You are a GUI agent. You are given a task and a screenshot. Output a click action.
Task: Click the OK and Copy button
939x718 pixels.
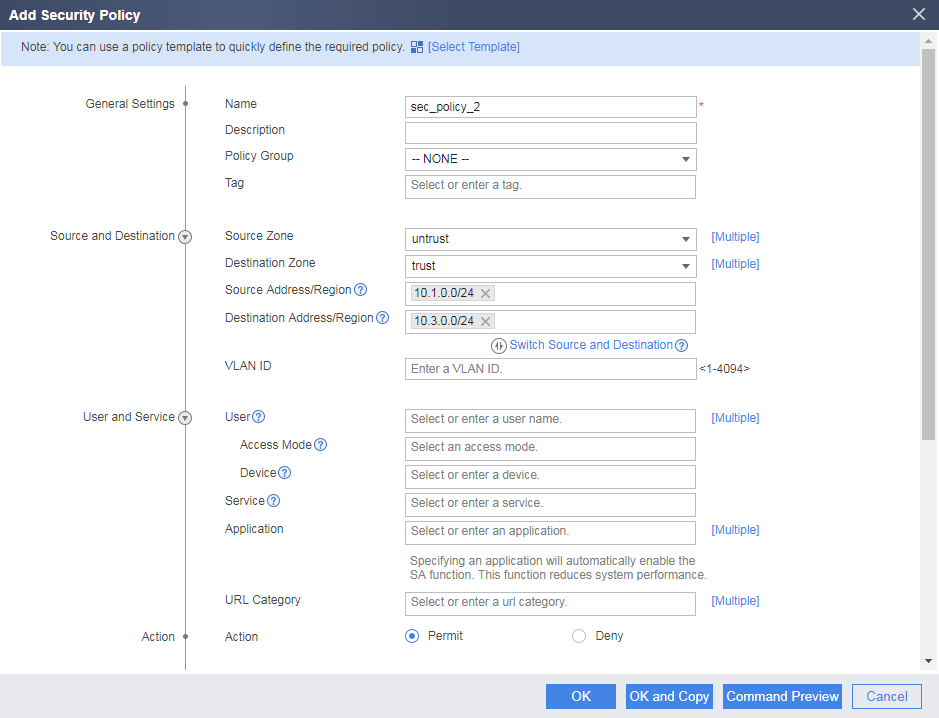[x=669, y=696]
